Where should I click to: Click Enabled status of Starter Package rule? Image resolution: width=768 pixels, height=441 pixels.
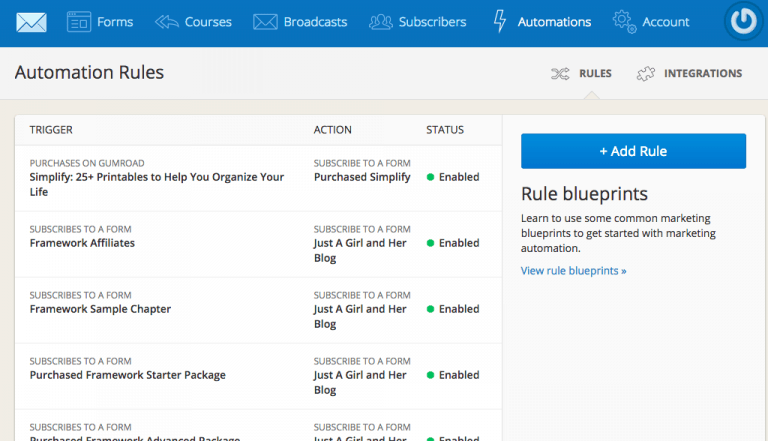[x=459, y=375]
